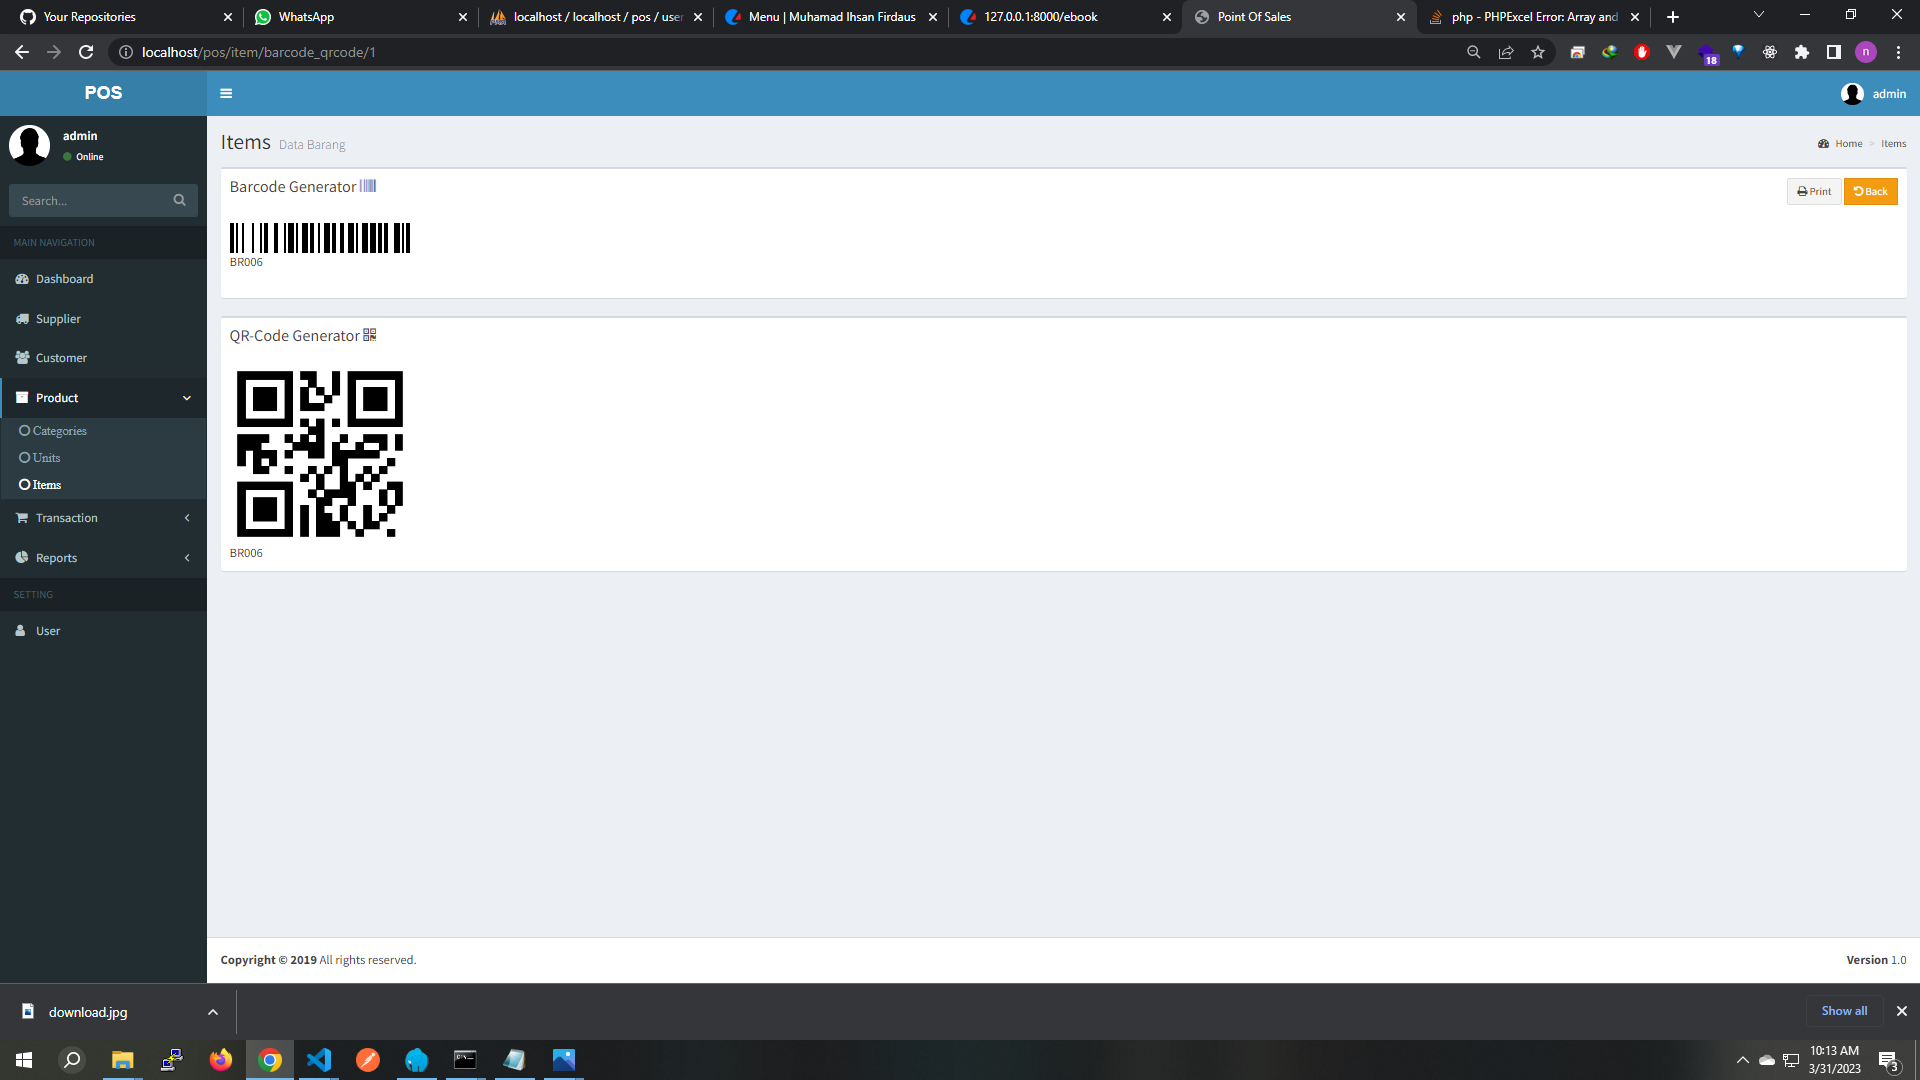The width and height of the screenshot is (1920, 1080).
Task: Bookmark this page with the star
Action: point(1538,52)
